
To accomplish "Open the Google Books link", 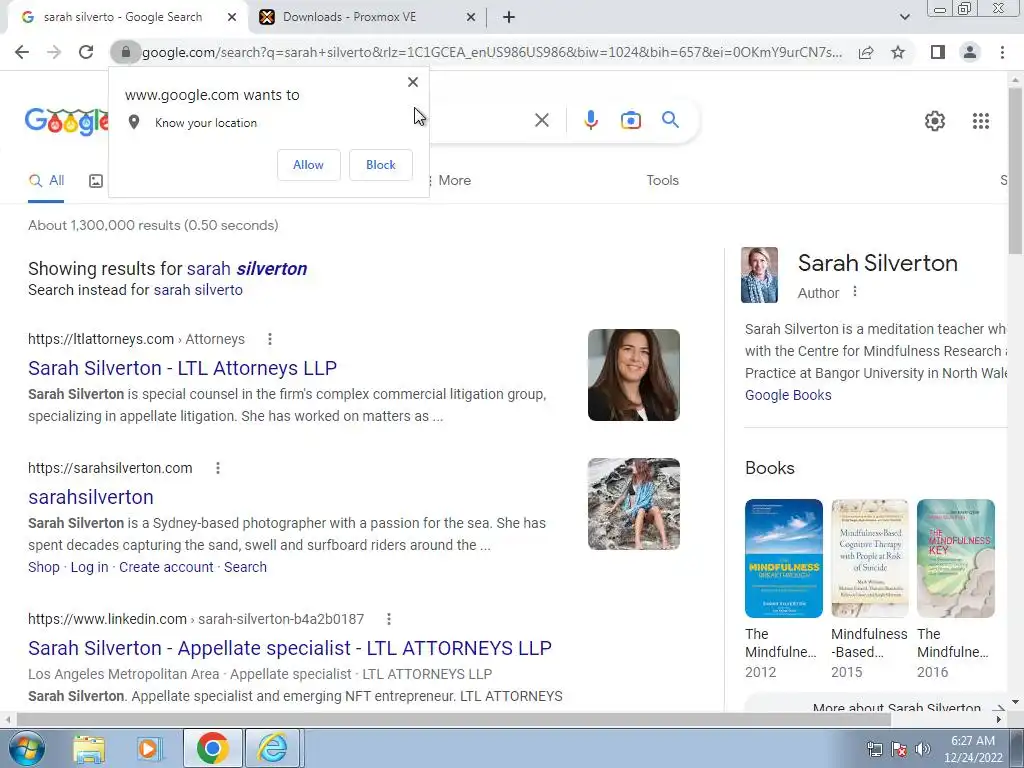I will coord(788,395).
